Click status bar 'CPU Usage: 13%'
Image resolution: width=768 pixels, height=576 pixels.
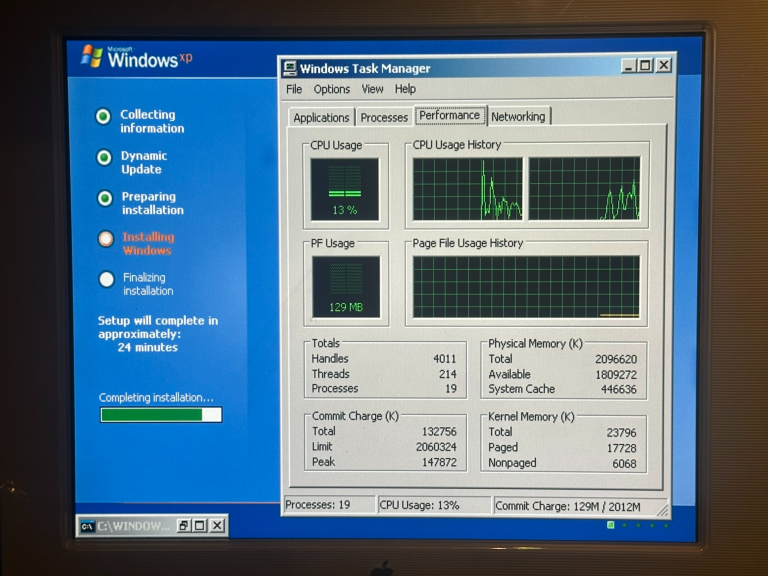434,505
